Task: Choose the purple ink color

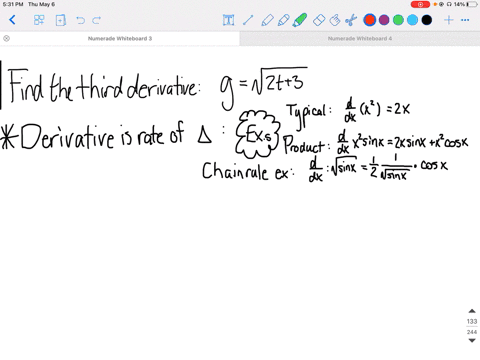Action: click(384, 20)
